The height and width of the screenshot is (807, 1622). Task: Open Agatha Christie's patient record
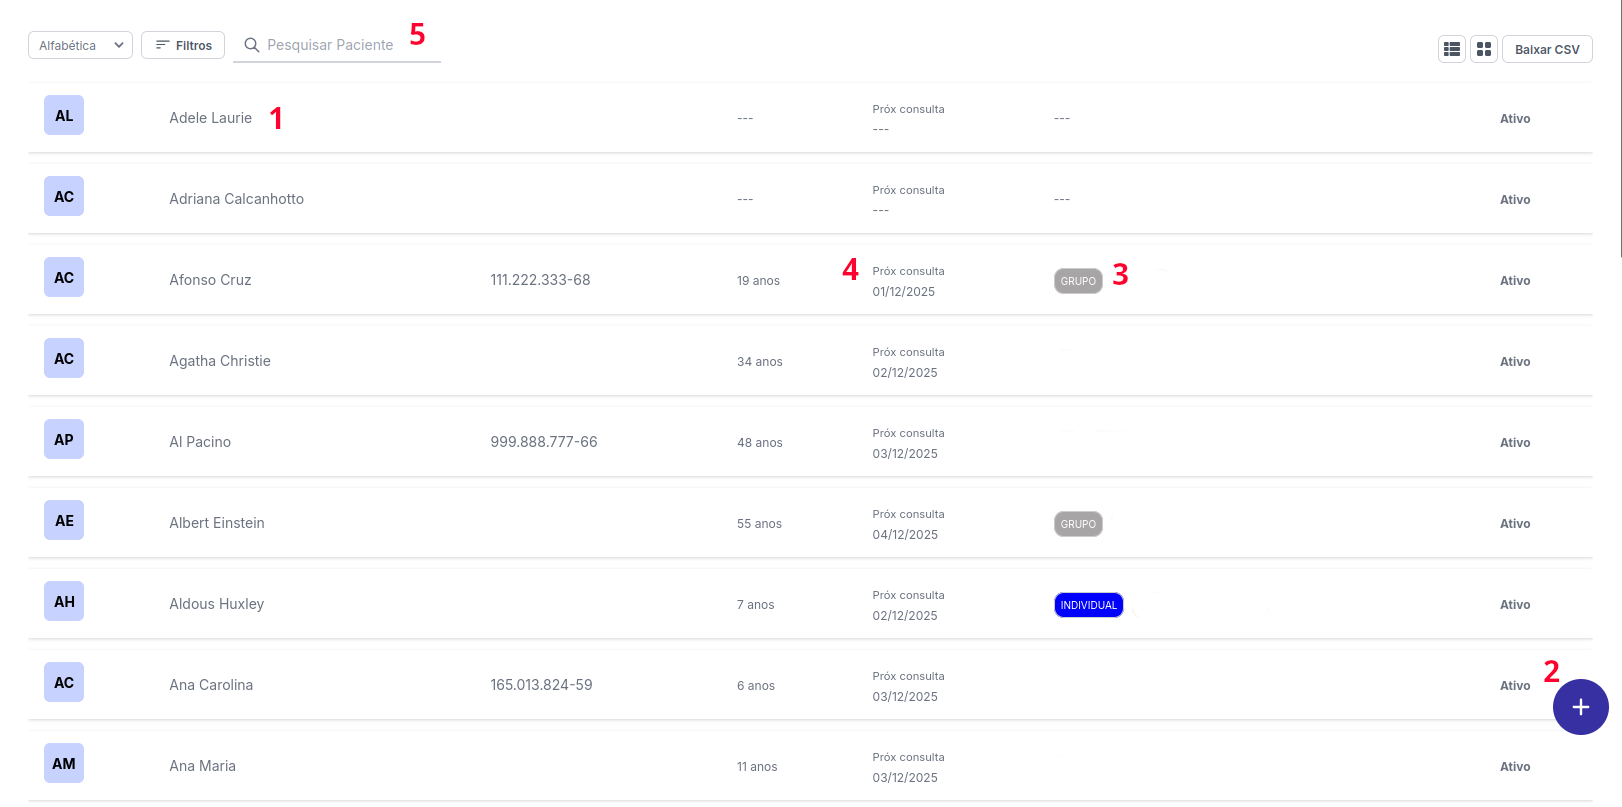220,361
